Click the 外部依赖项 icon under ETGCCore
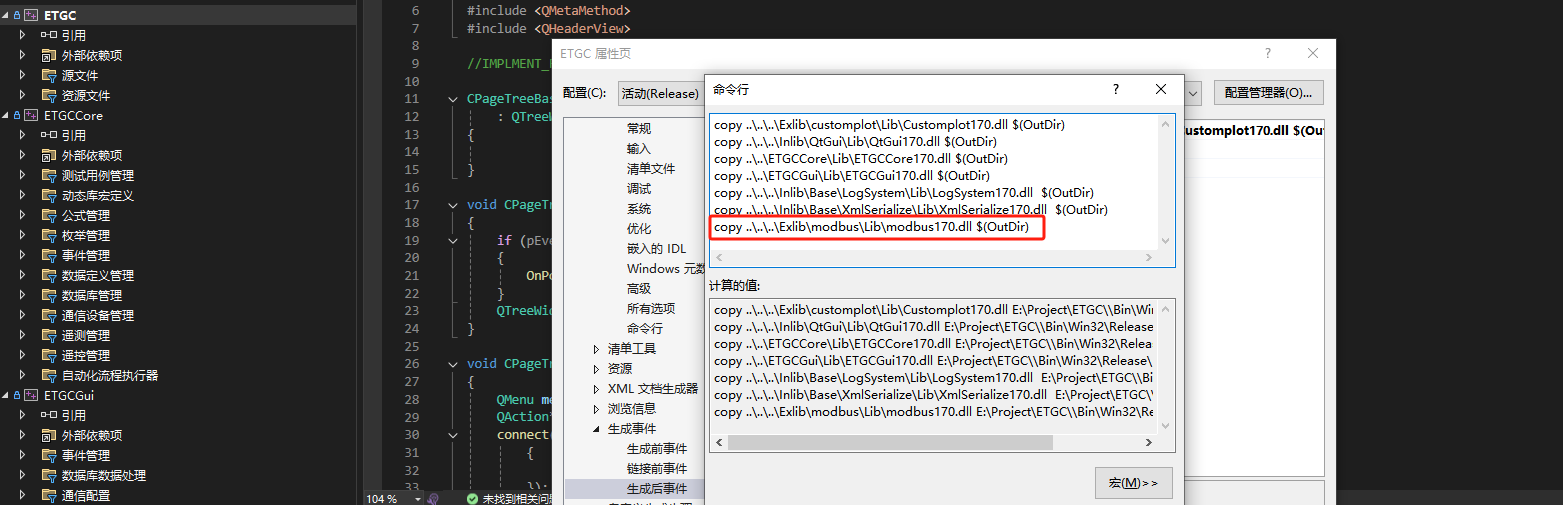The image size is (1563, 505). point(49,155)
